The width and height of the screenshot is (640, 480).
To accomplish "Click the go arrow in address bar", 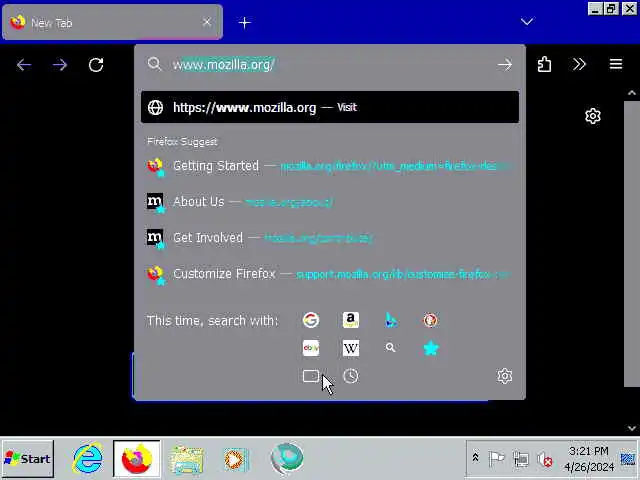I will click(505, 64).
